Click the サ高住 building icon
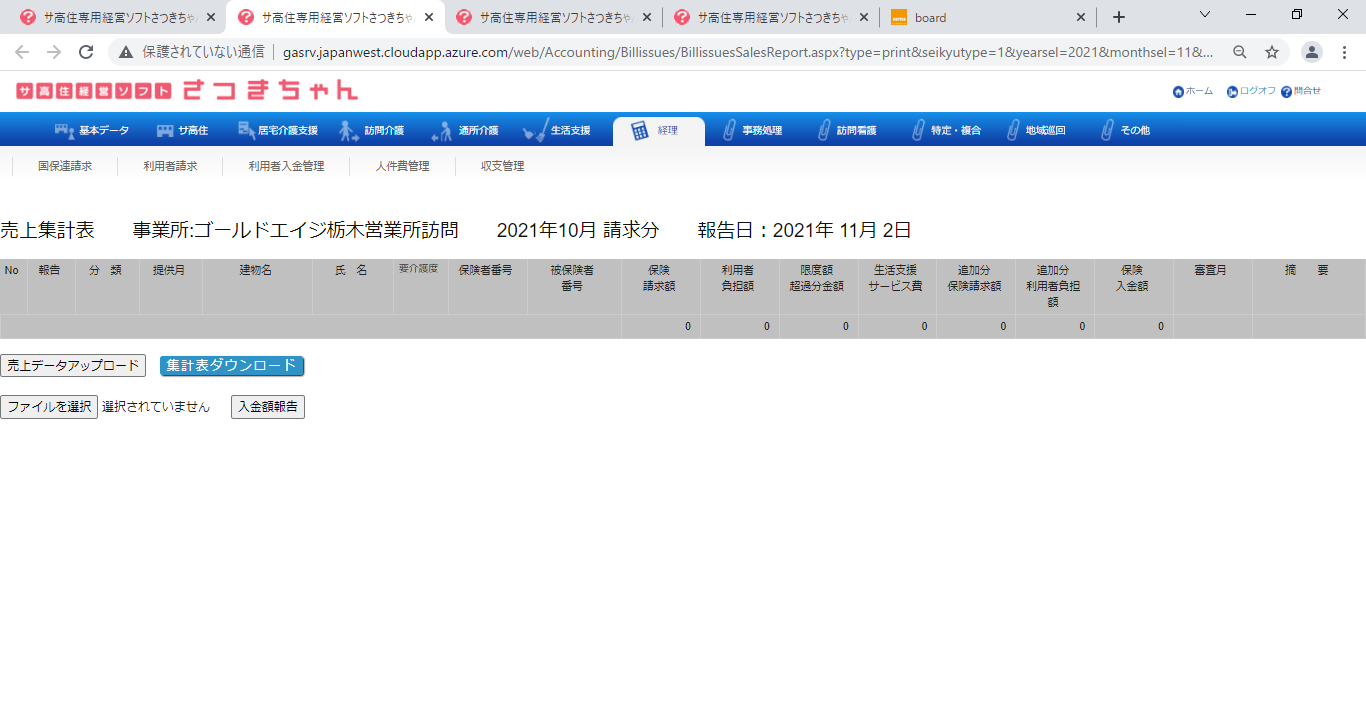The width and height of the screenshot is (1366, 728). click(x=165, y=131)
